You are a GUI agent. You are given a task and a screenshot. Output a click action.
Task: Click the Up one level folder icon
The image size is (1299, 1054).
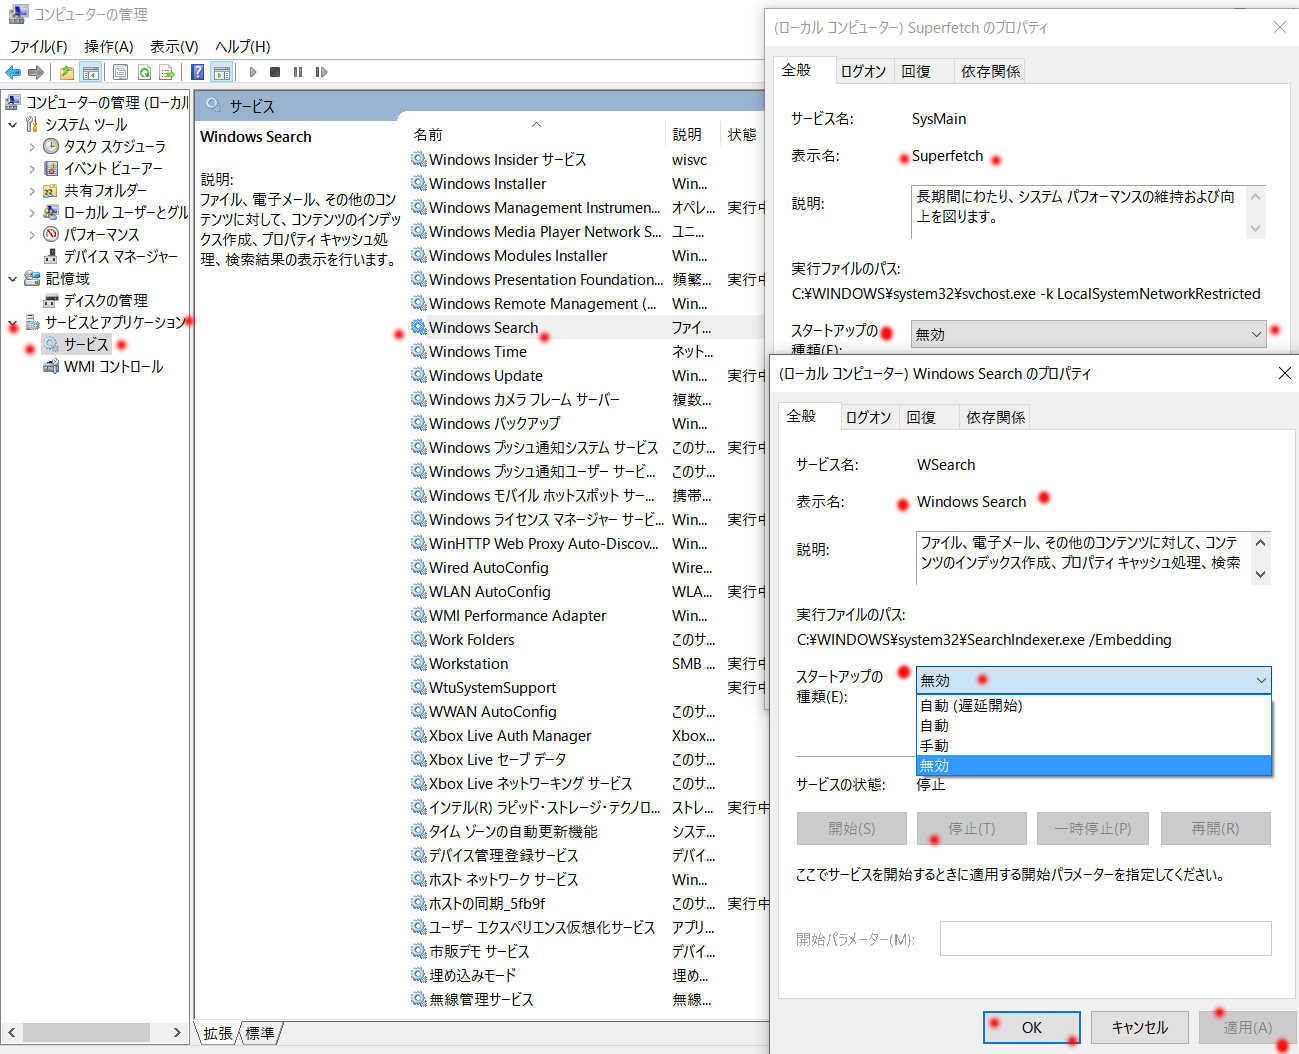click(66, 72)
